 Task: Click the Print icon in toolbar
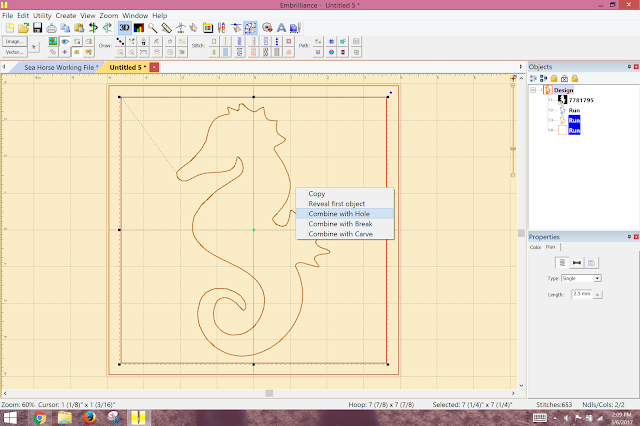click(51, 27)
